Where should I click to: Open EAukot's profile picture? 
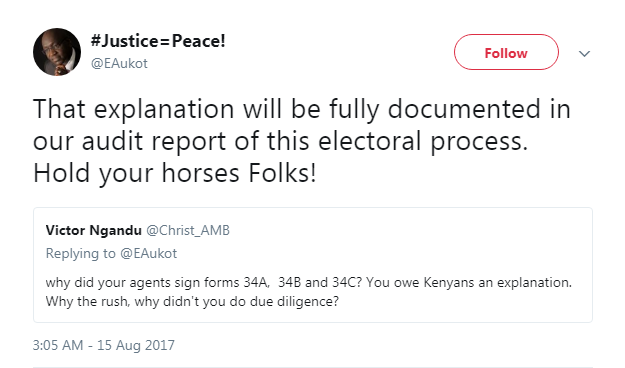click(x=57, y=52)
